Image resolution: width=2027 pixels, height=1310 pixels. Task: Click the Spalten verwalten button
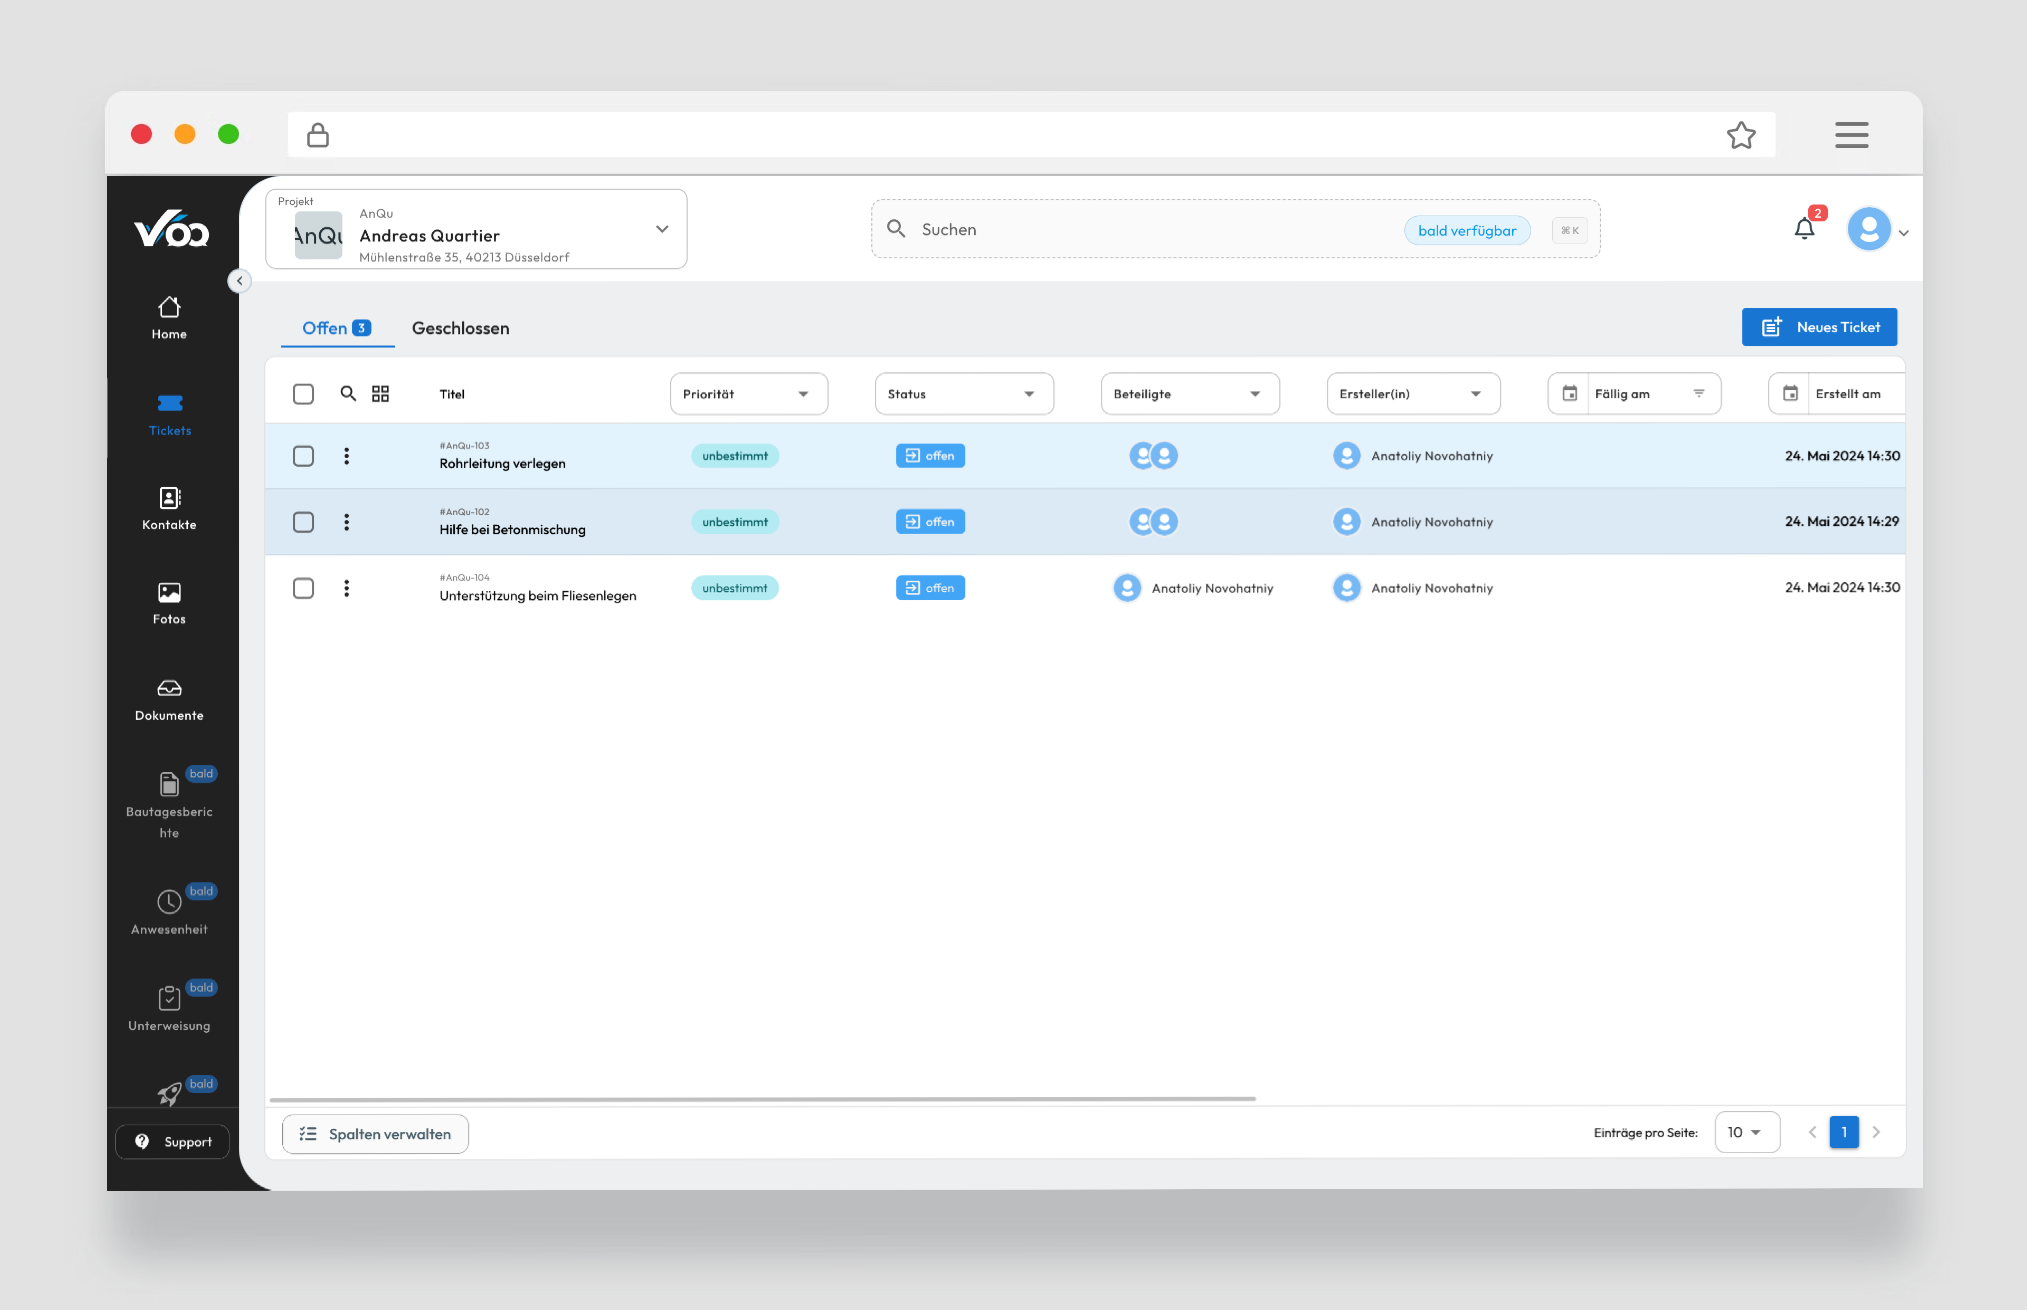point(375,1134)
